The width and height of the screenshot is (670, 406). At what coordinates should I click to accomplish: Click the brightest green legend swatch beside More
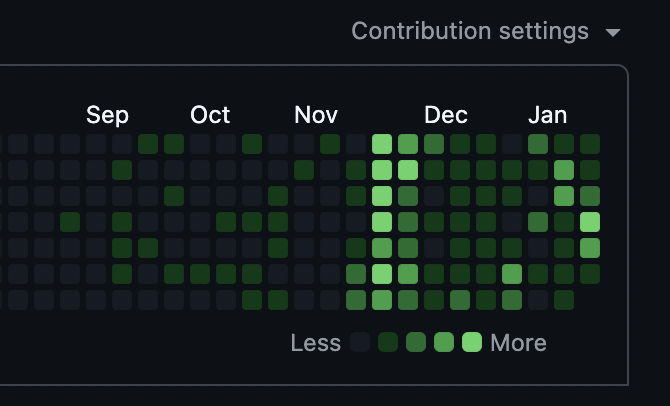pos(472,342)
